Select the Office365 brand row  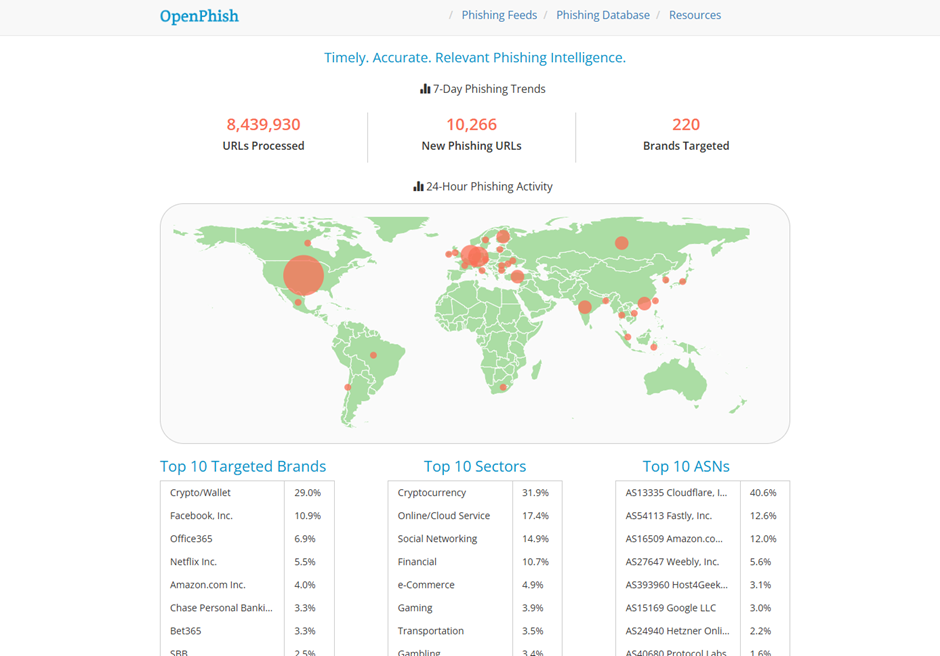point(247,538)
